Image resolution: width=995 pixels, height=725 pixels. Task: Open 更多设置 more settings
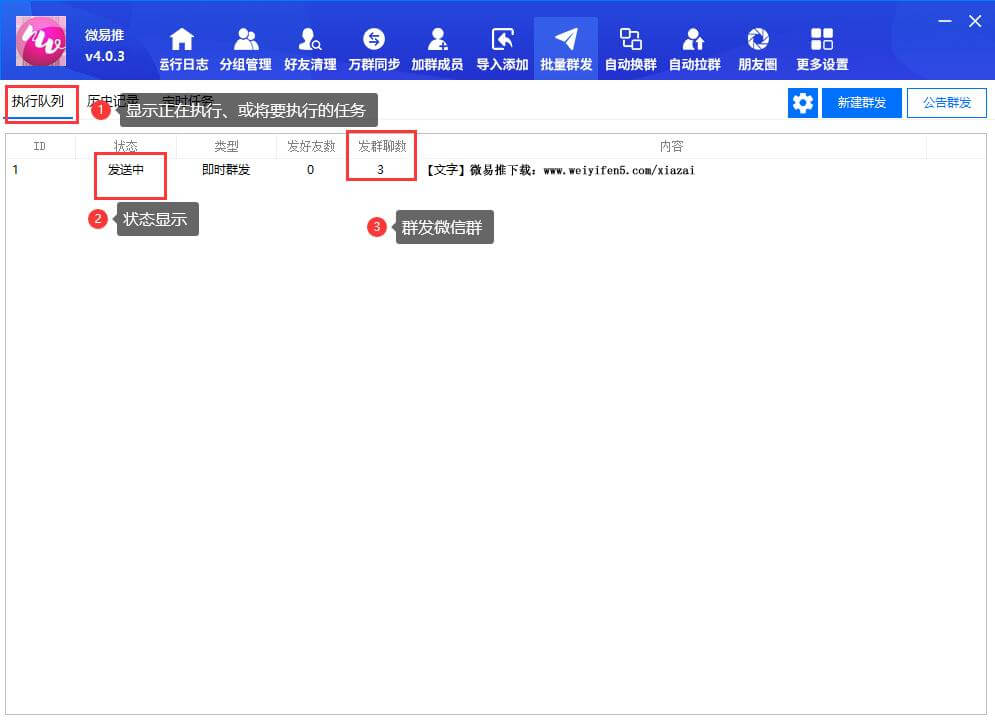[x=822, y=49]
